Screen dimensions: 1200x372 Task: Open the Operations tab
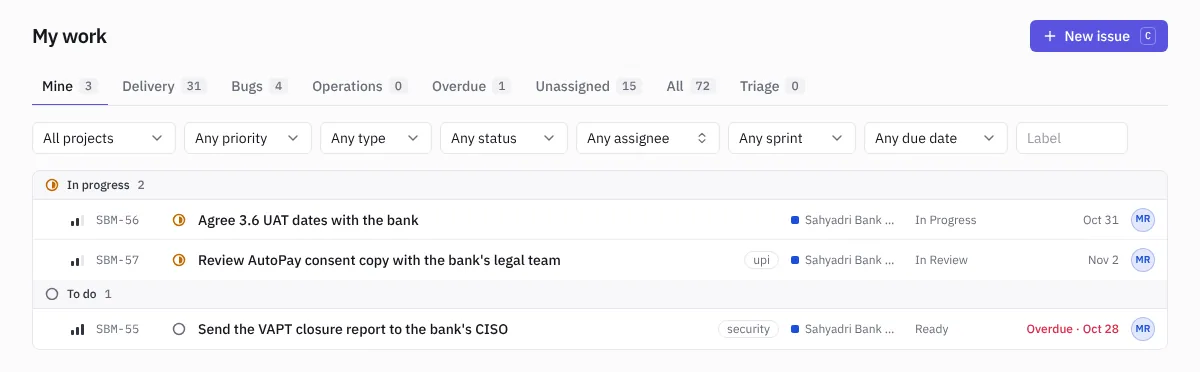click(360, 86)
